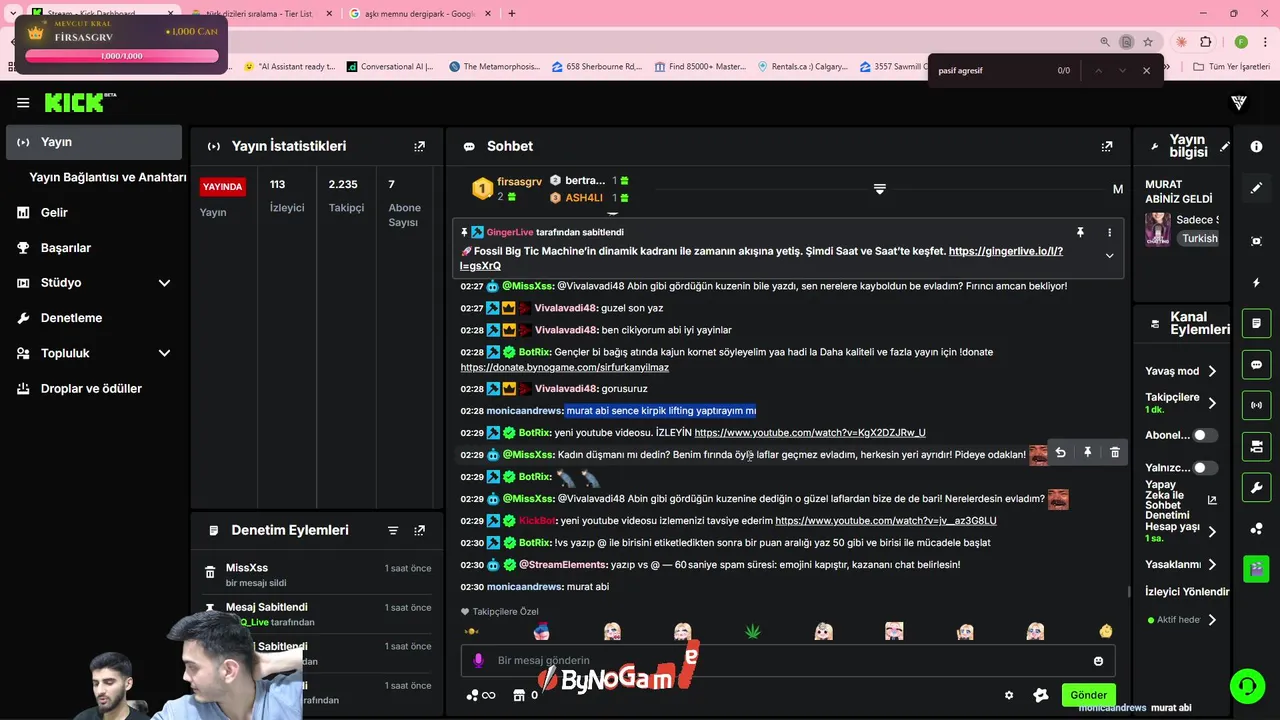Pin the hovered MissXss message

[x=1088, y=453]
